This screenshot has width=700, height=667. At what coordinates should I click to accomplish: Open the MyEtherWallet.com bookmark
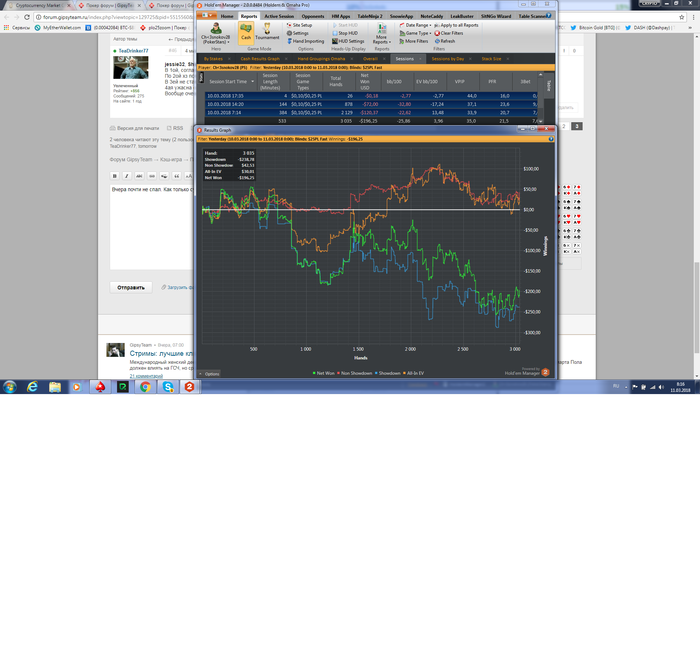[58, 28]
